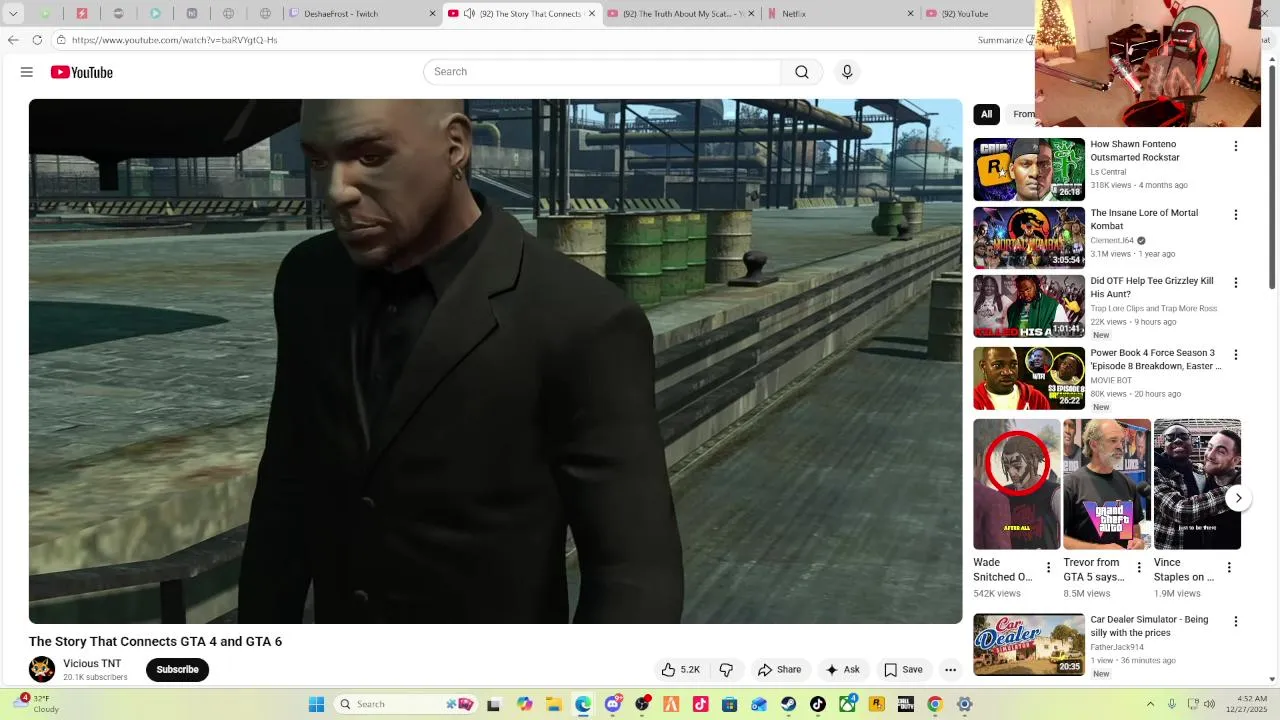
Task: Open The Insane Lore of Mortal Kombat thumbnail
Action: coord(1029,238)
